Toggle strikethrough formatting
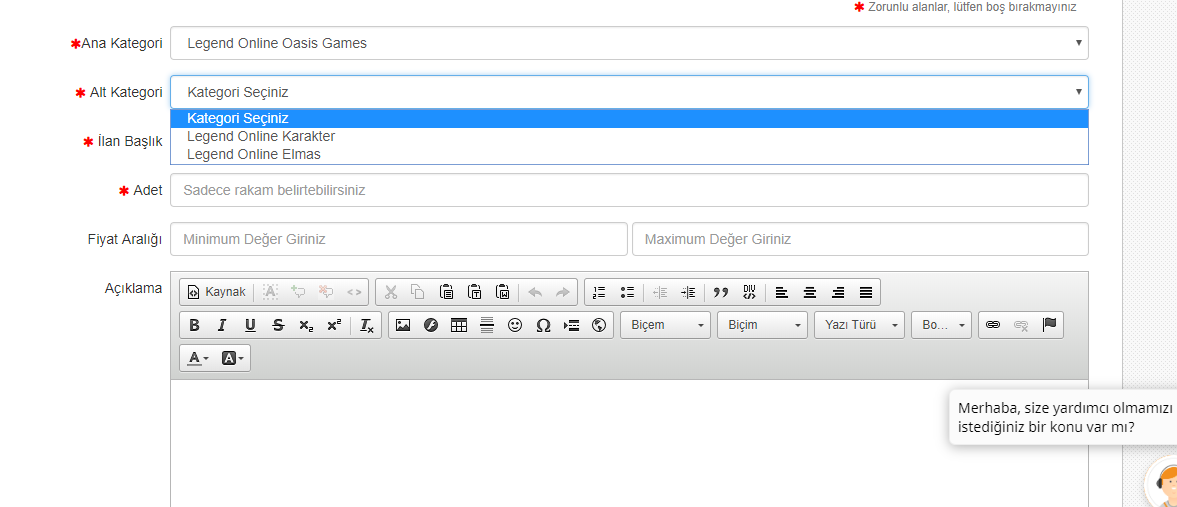The image size is (1177, 507). click(278, 325)
